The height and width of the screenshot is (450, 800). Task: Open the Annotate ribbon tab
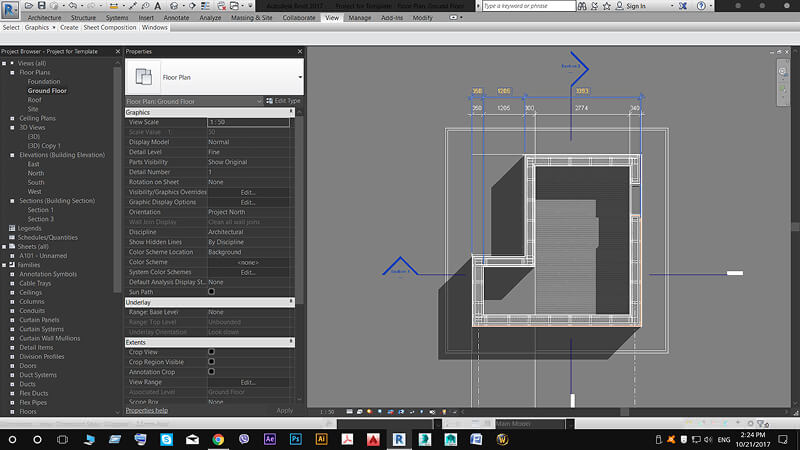click(x=177, y=18)
